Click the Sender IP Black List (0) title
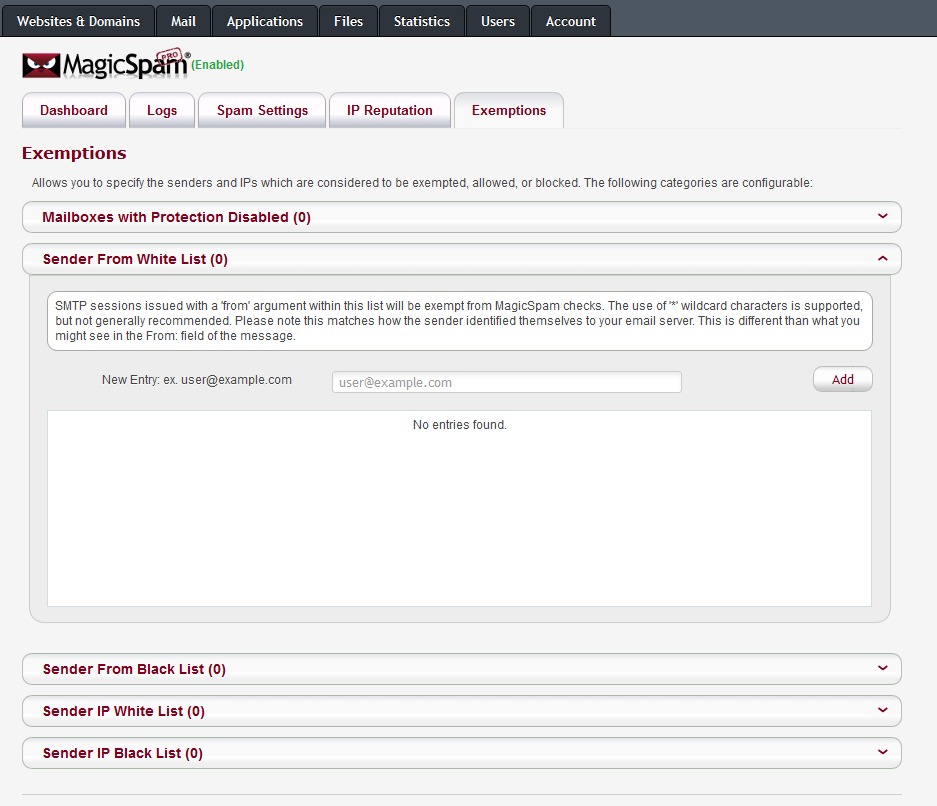Screen dimensions: 937x806 click(x=123, y=753)
